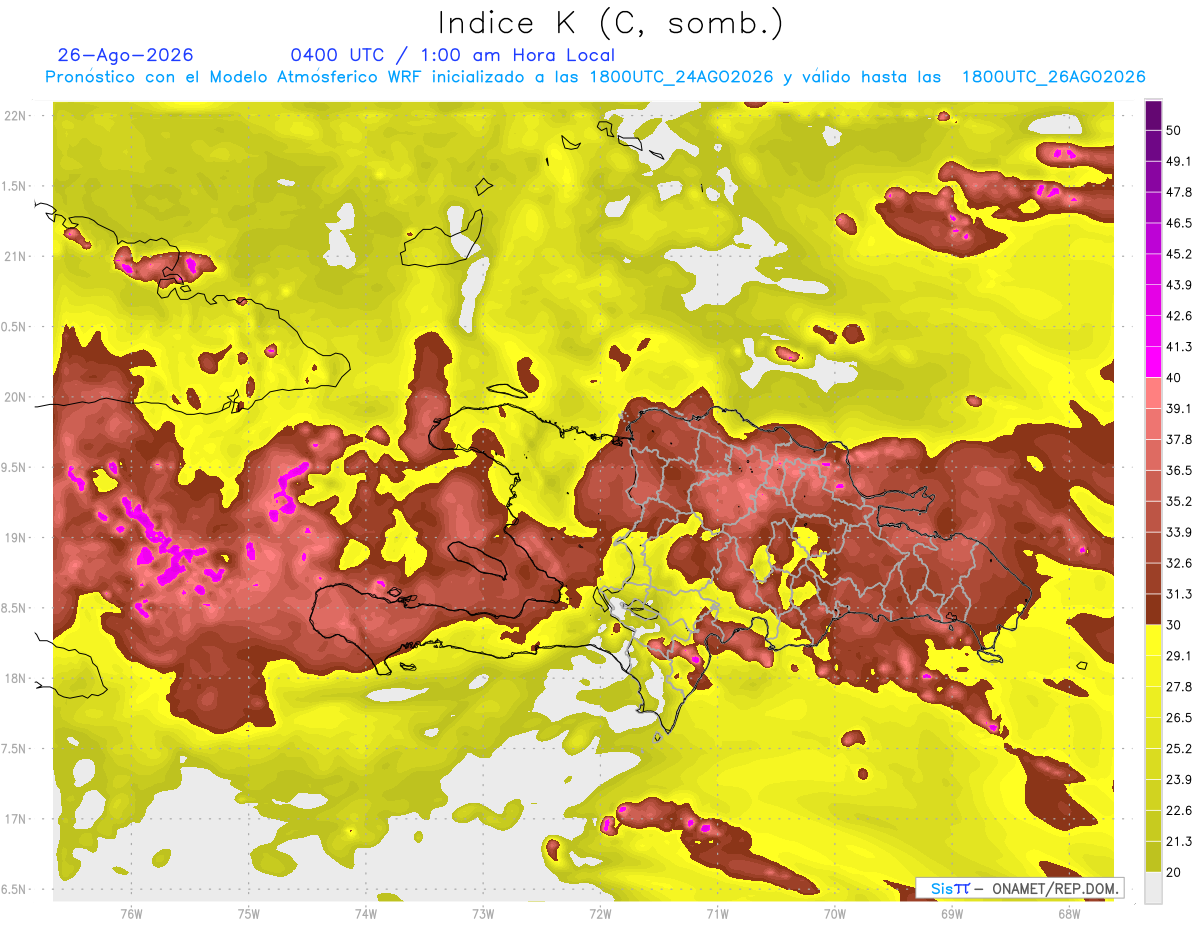Click the color scale value '50'
1200x927 pixels.
pos(1174,130)
